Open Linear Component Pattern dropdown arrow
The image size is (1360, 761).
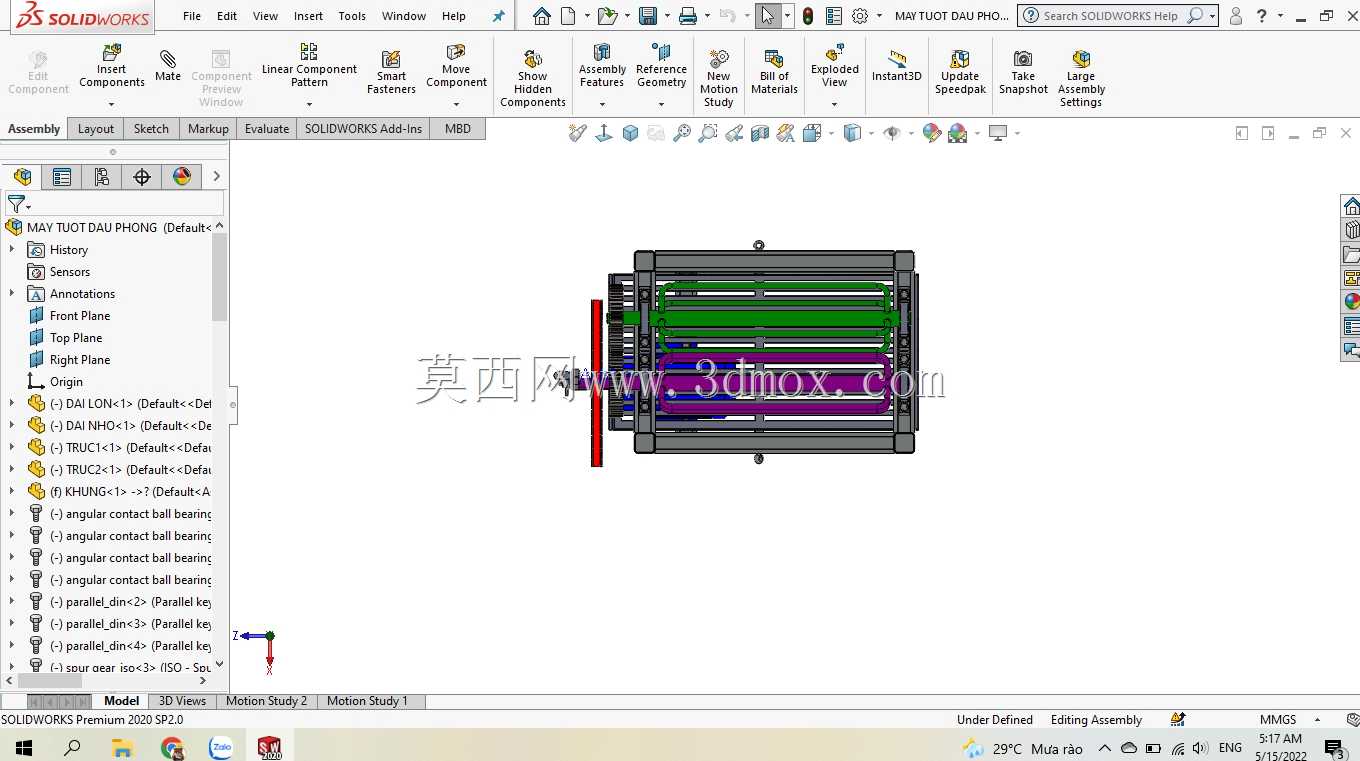click(309, 104)
